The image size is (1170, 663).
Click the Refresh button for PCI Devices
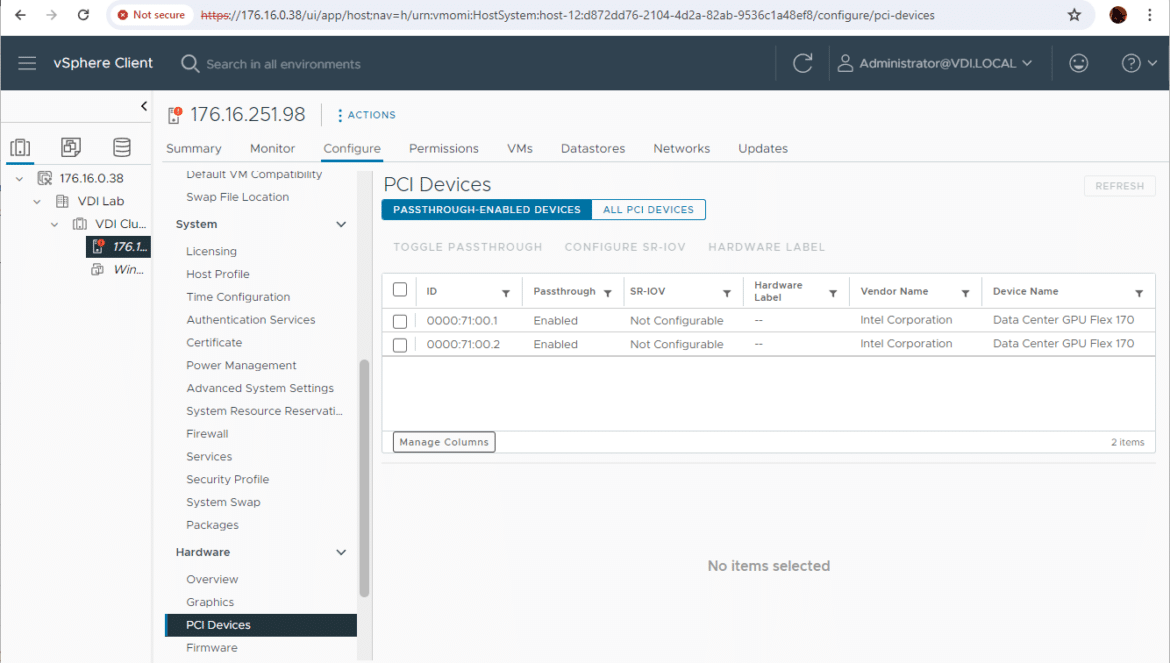pos(1119,186)
